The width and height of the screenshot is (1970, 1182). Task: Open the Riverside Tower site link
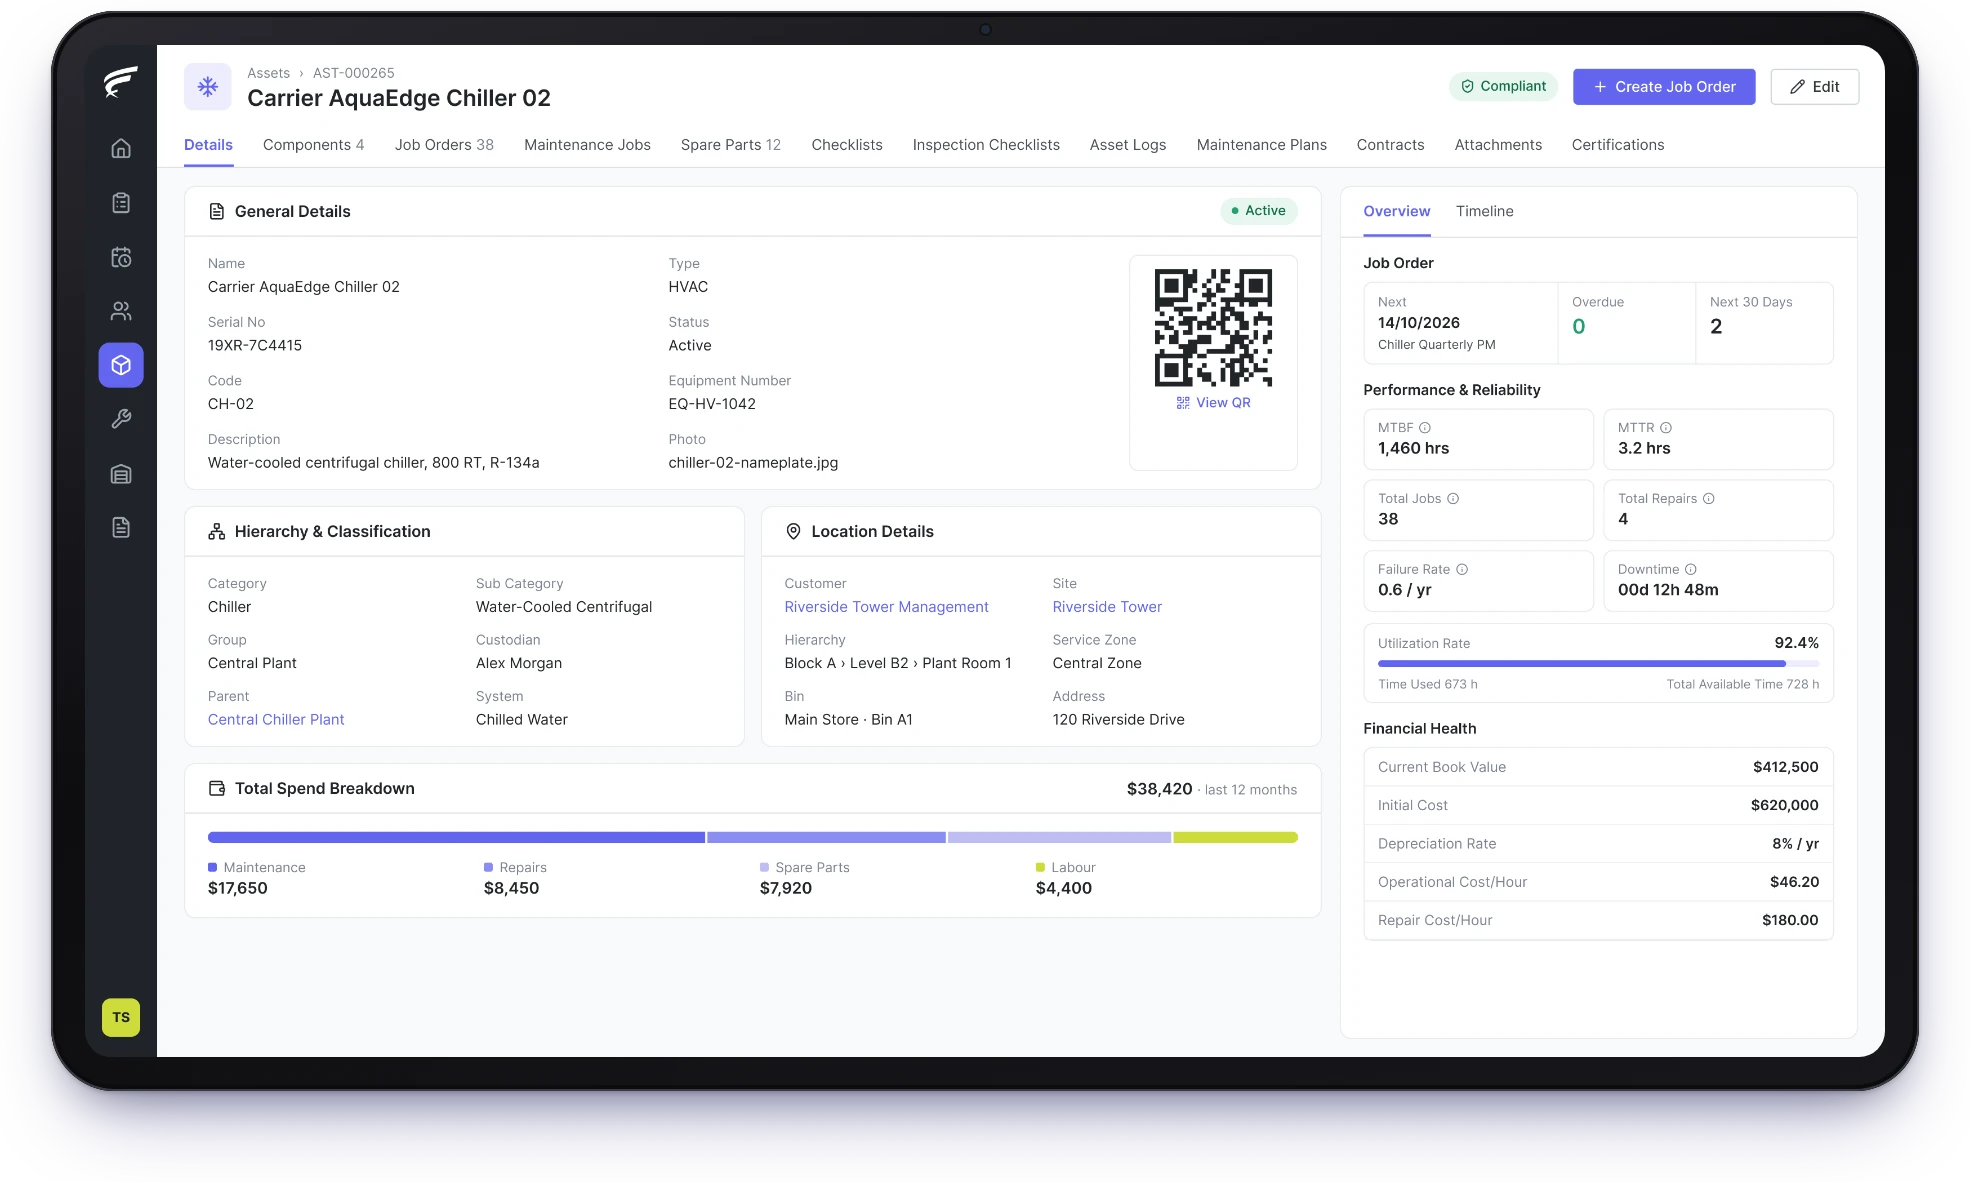tap(1107, 607)
